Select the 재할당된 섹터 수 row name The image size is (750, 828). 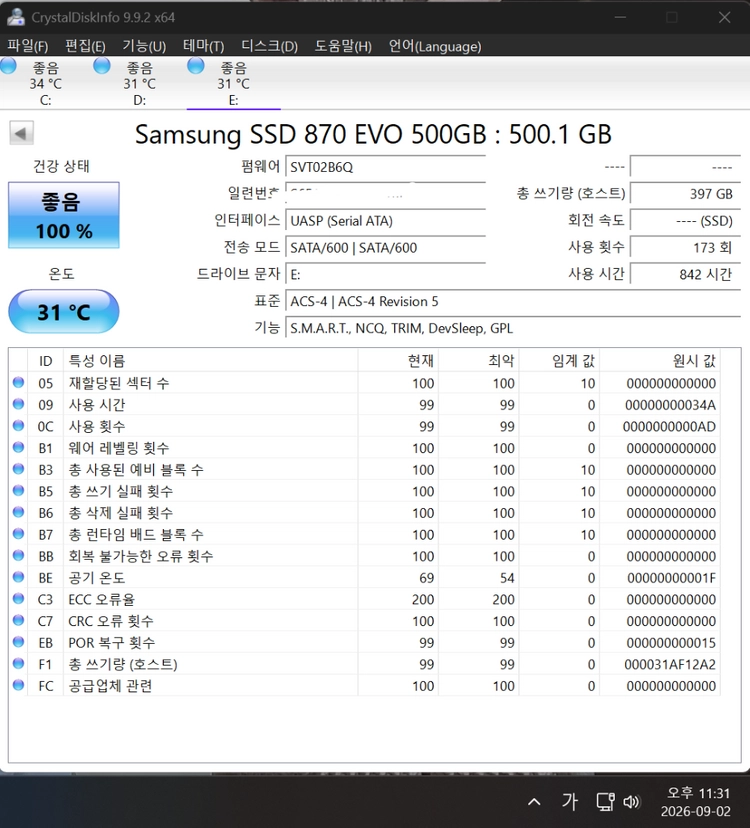click(119, 383)
